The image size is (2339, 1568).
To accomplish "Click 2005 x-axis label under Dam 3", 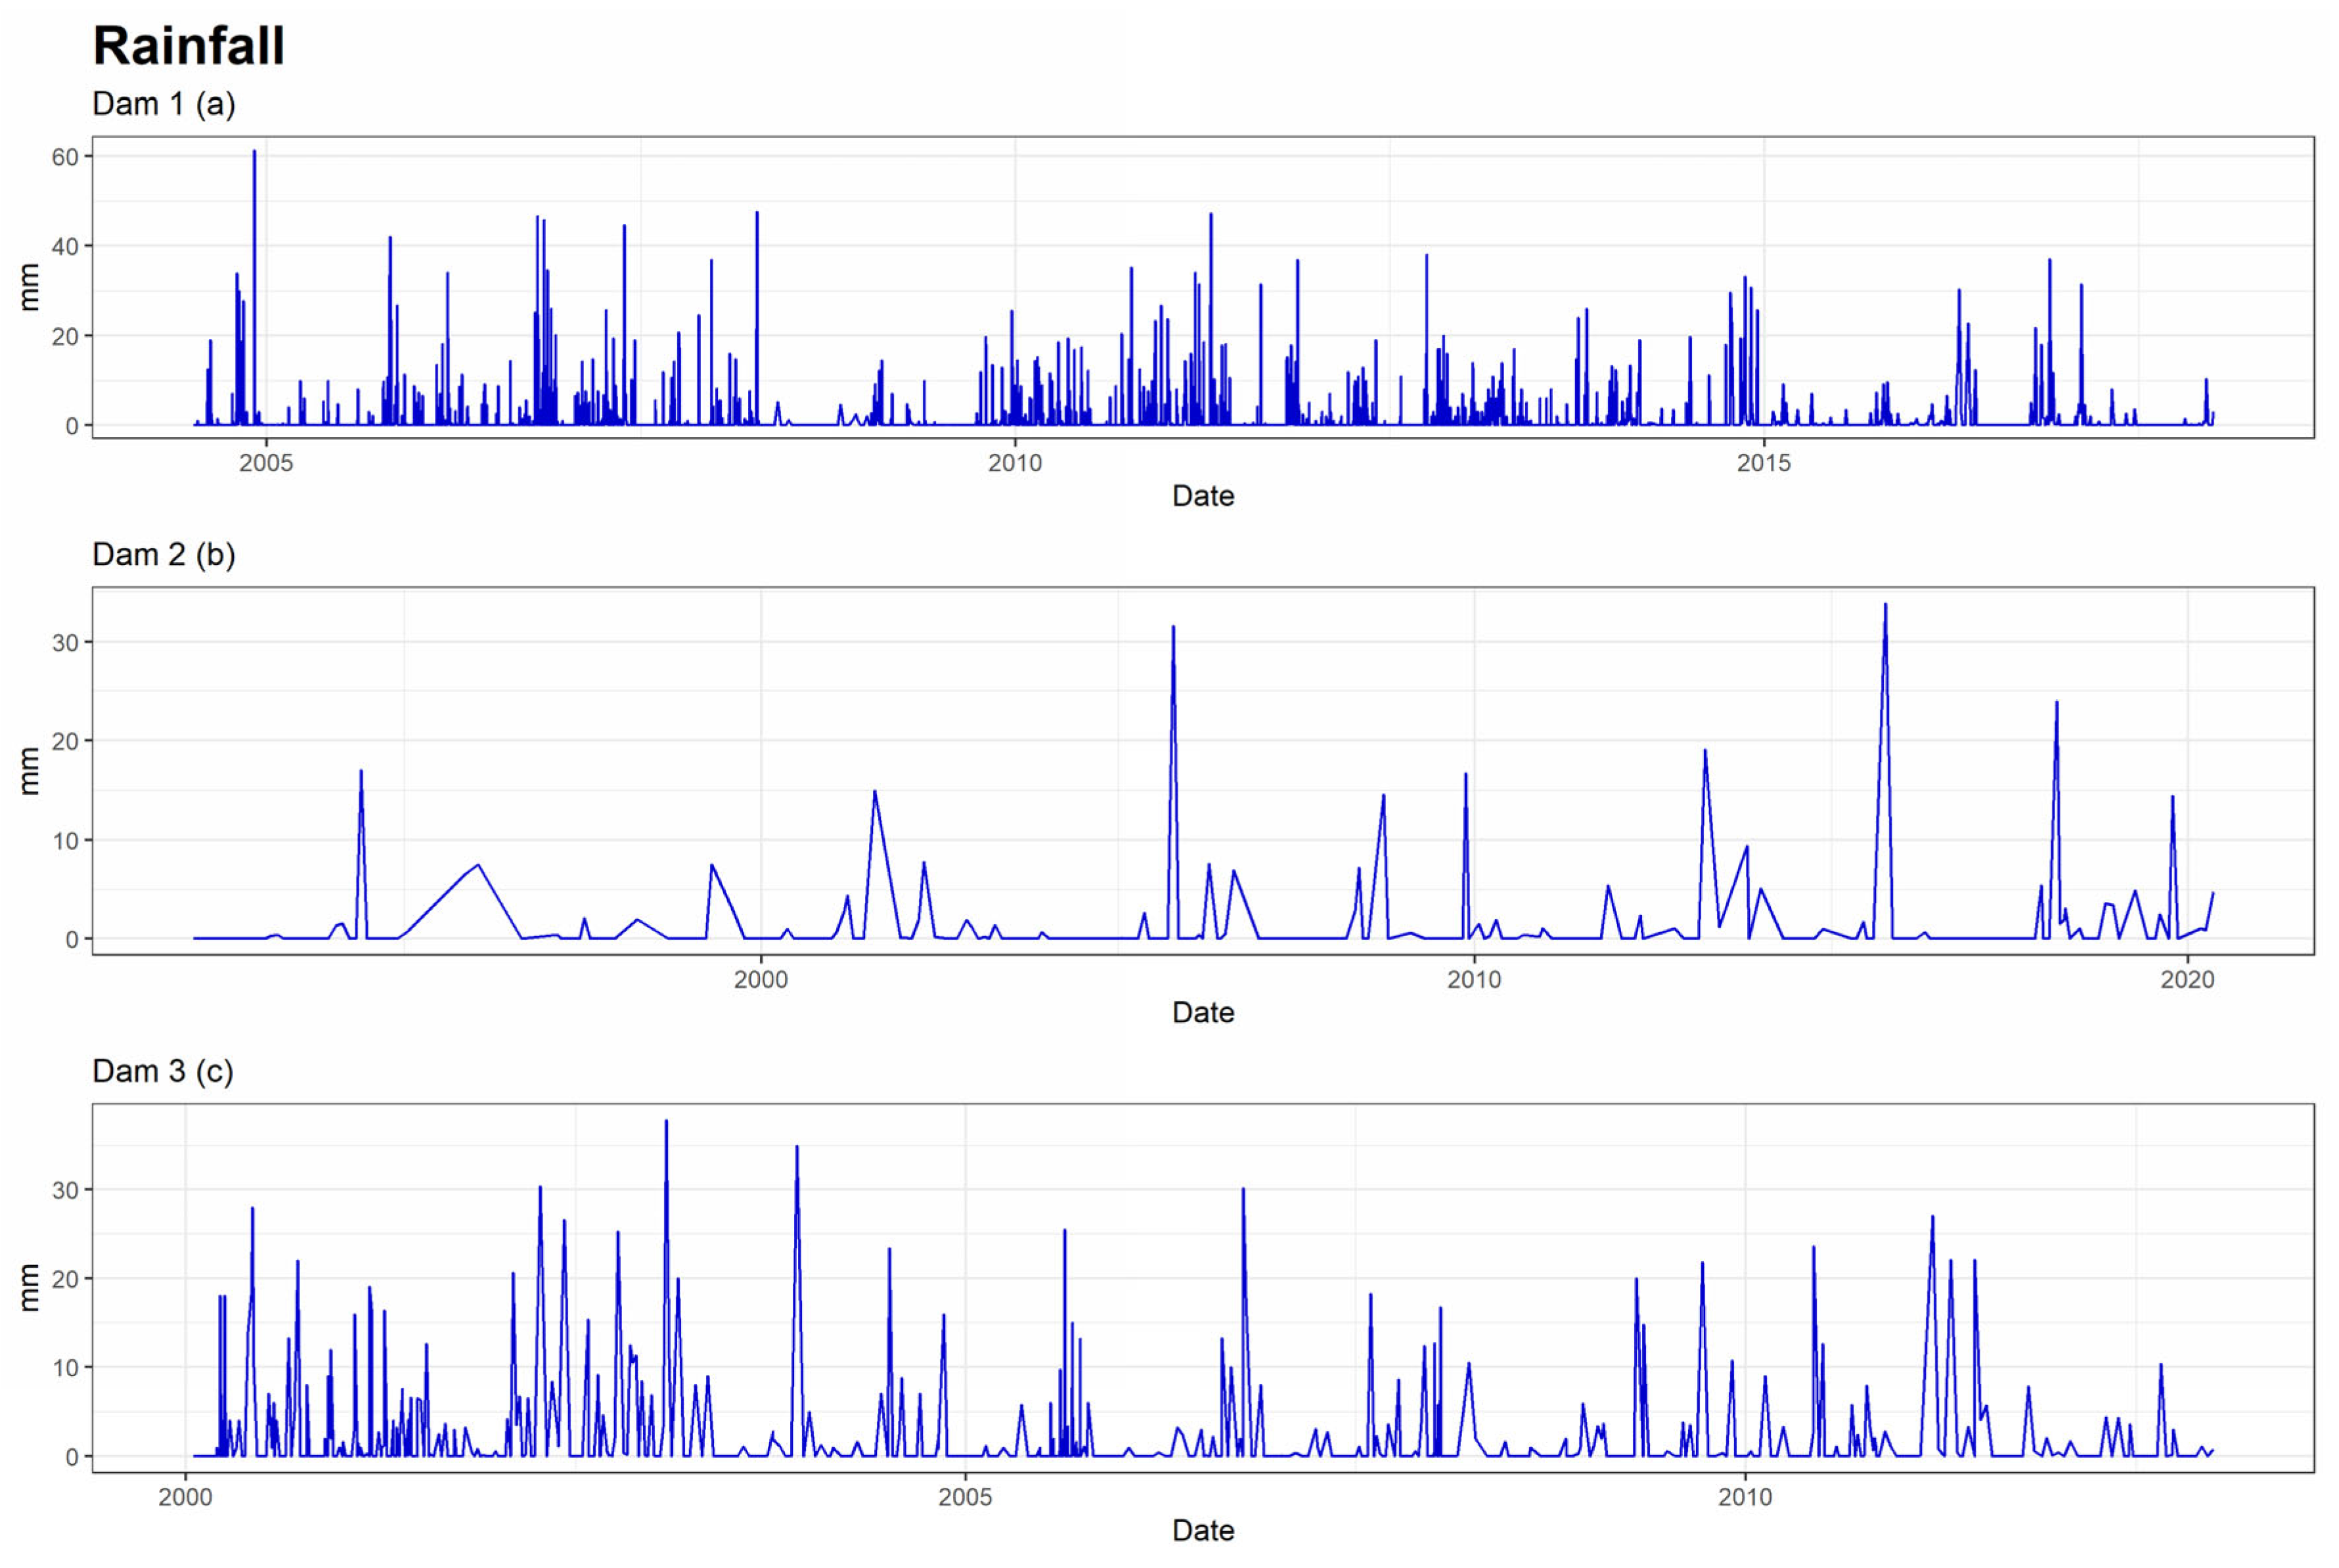I will click(x=964, y=1497).
